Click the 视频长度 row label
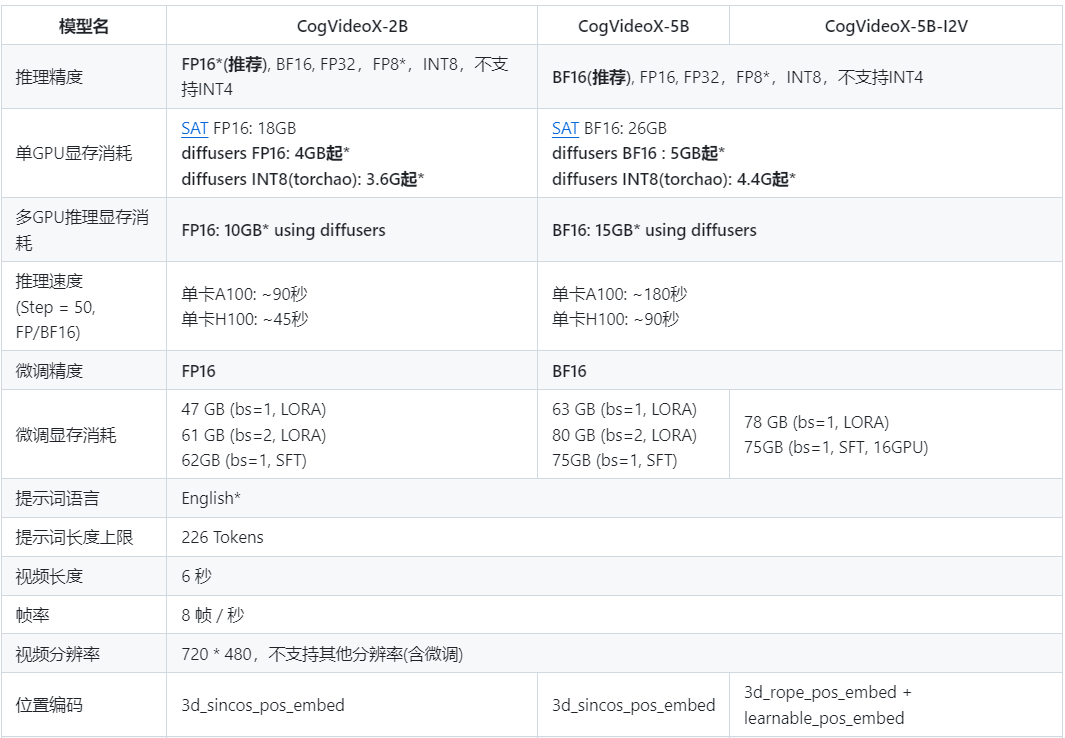The width and height of the screenshot is (1065, 738). [x=50, y=576]
